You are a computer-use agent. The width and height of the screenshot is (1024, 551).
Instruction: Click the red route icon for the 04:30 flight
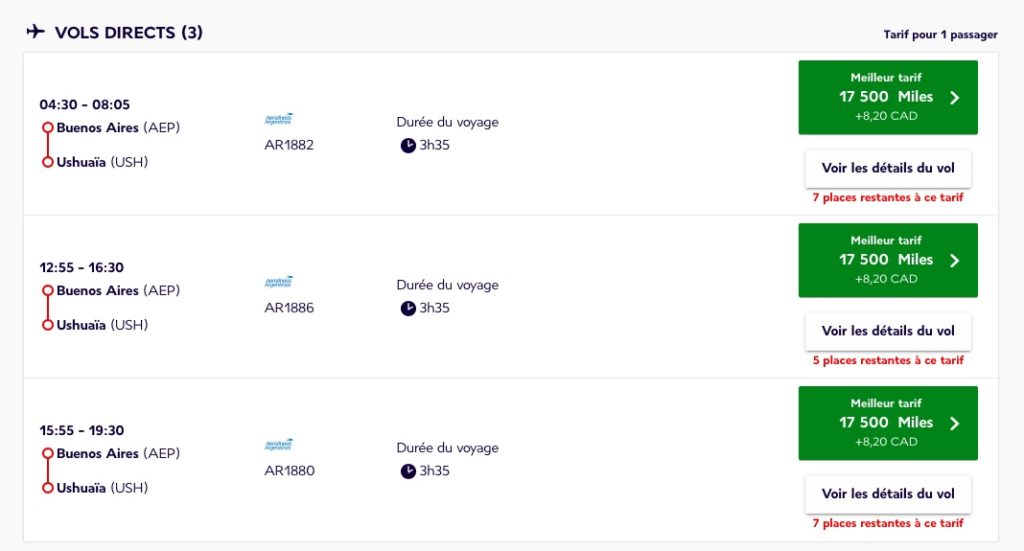[47, 145]
